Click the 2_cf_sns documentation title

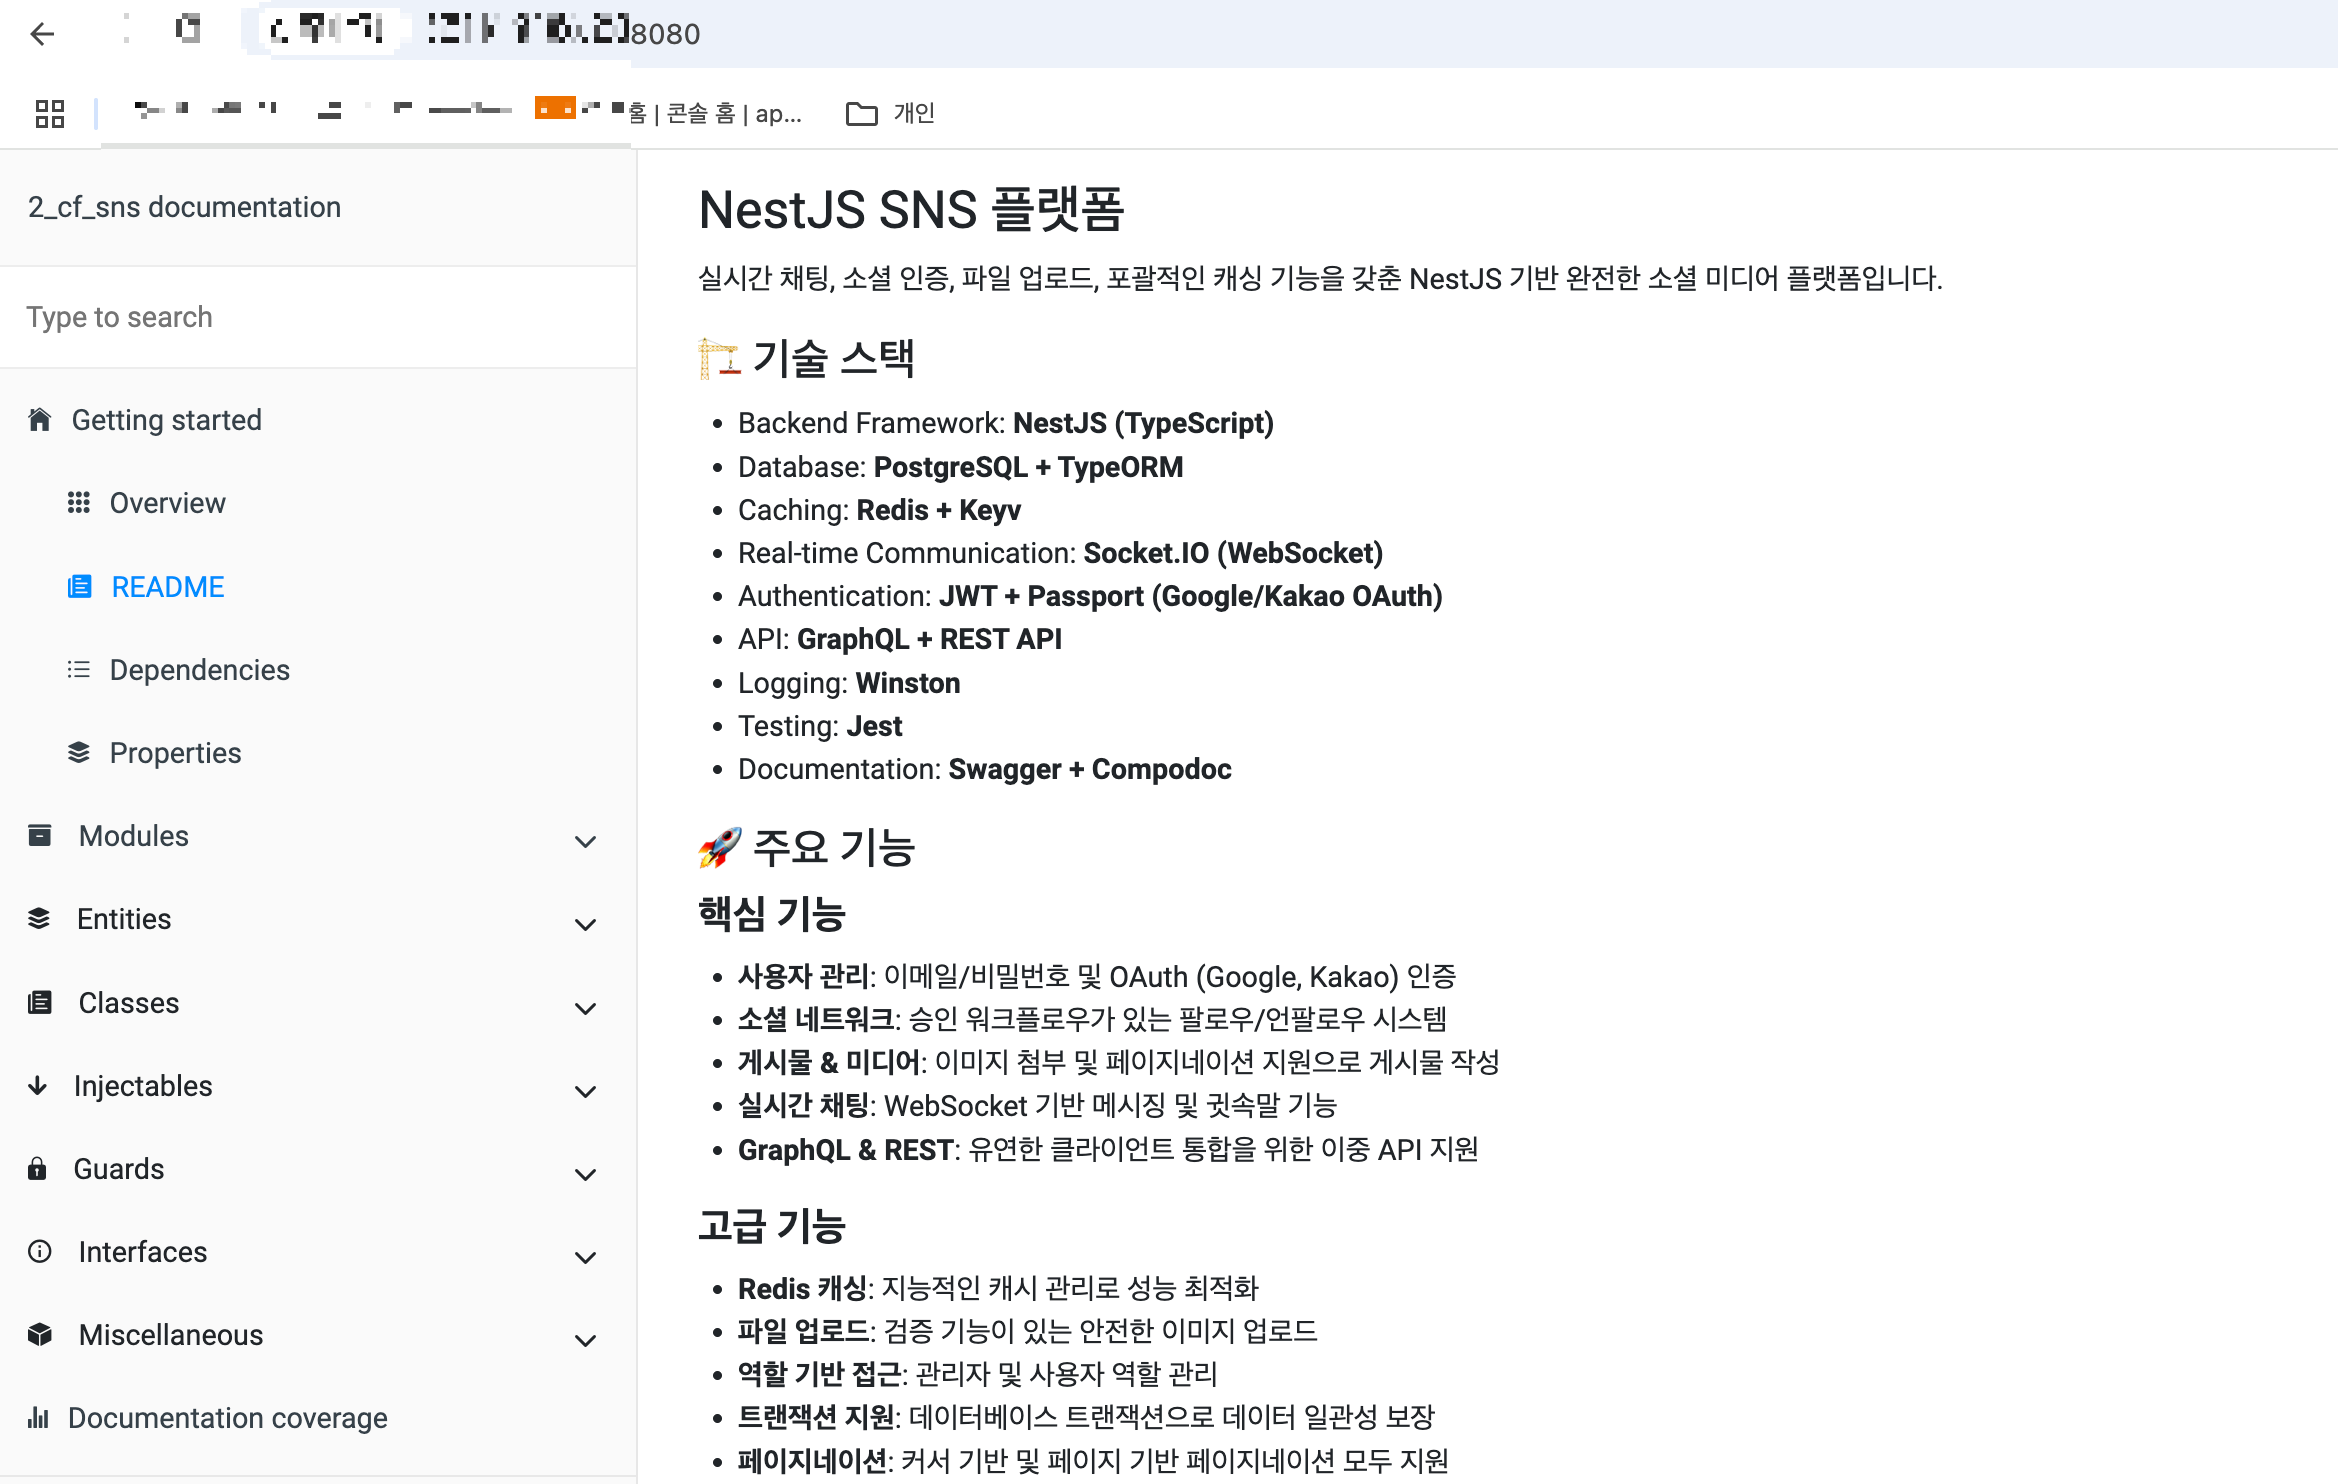tap(184, 207)
